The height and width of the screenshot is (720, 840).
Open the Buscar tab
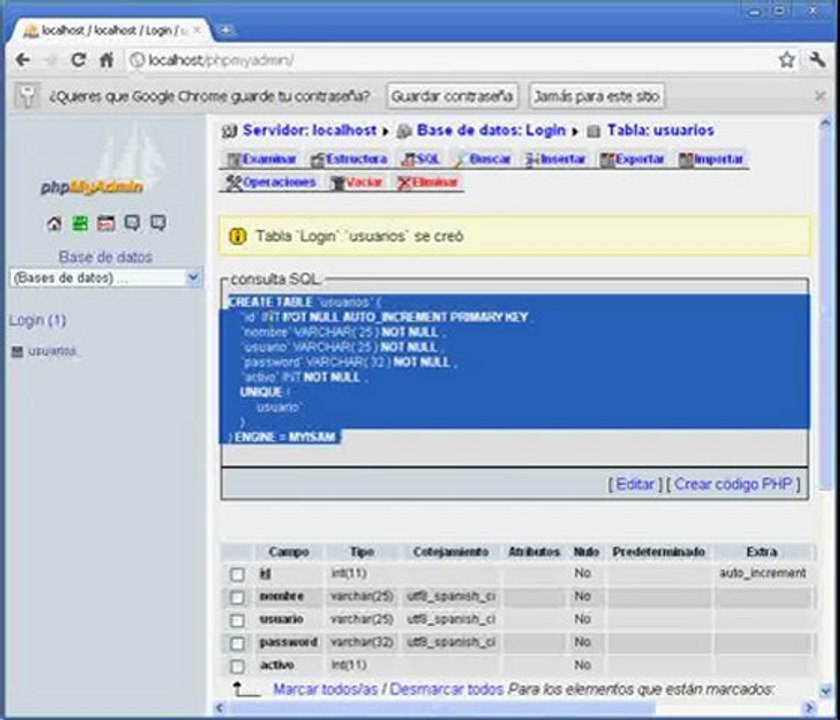pyautogui.click(x=483, y=159)
